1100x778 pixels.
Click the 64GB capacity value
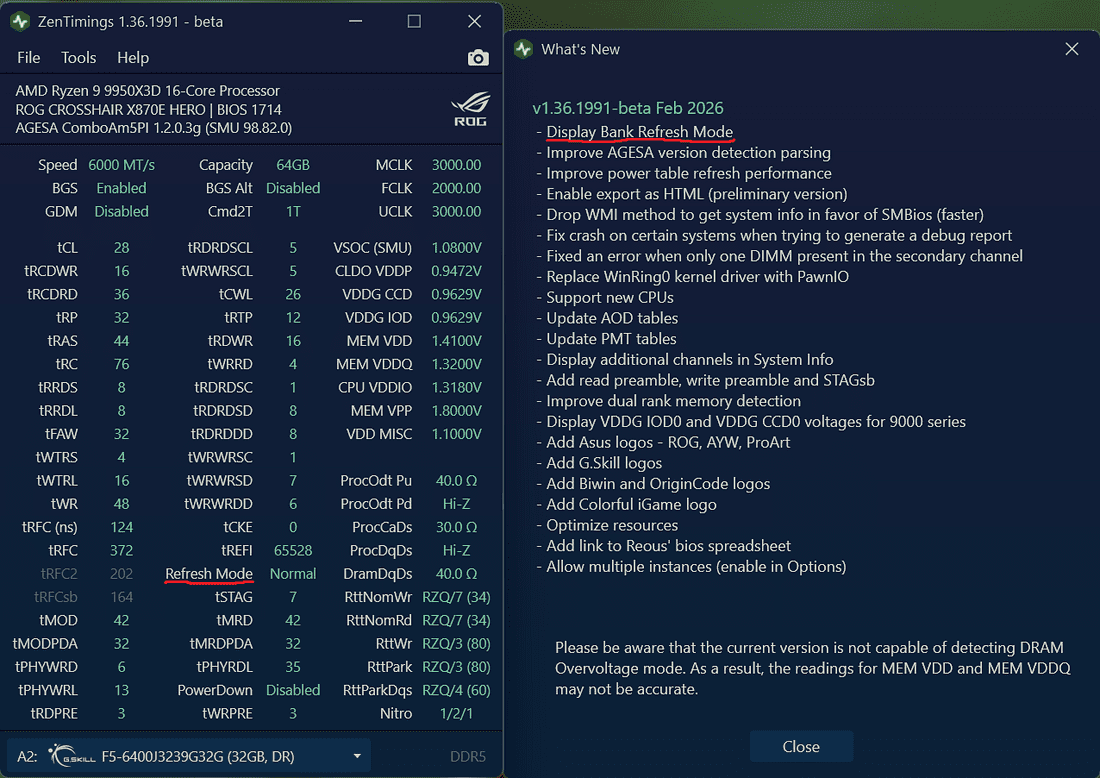[293, 165]
